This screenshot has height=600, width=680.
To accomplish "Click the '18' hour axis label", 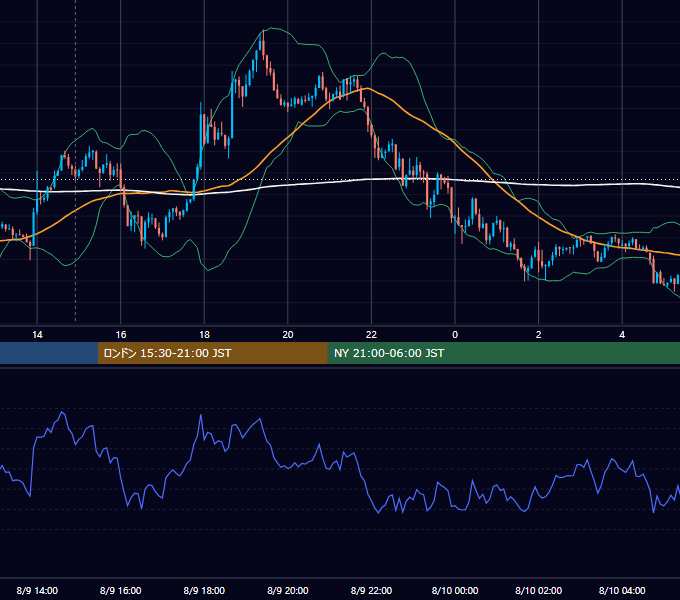I will click(204, 335).
